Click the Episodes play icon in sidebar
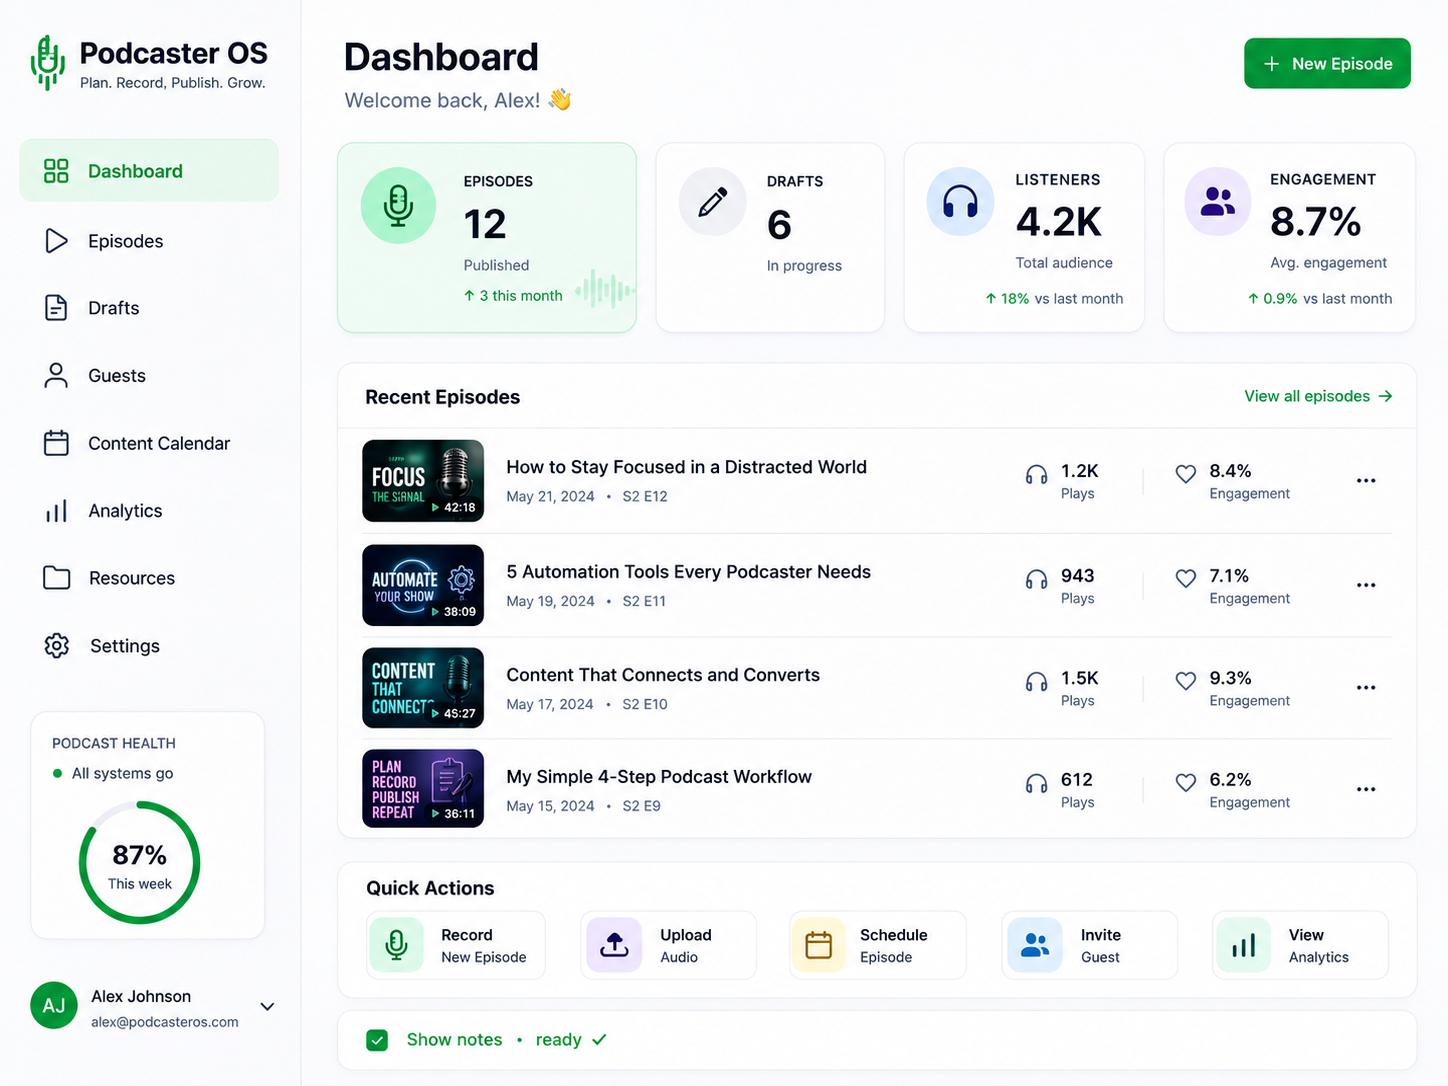1448x1086 pixels. pos(56,241)
